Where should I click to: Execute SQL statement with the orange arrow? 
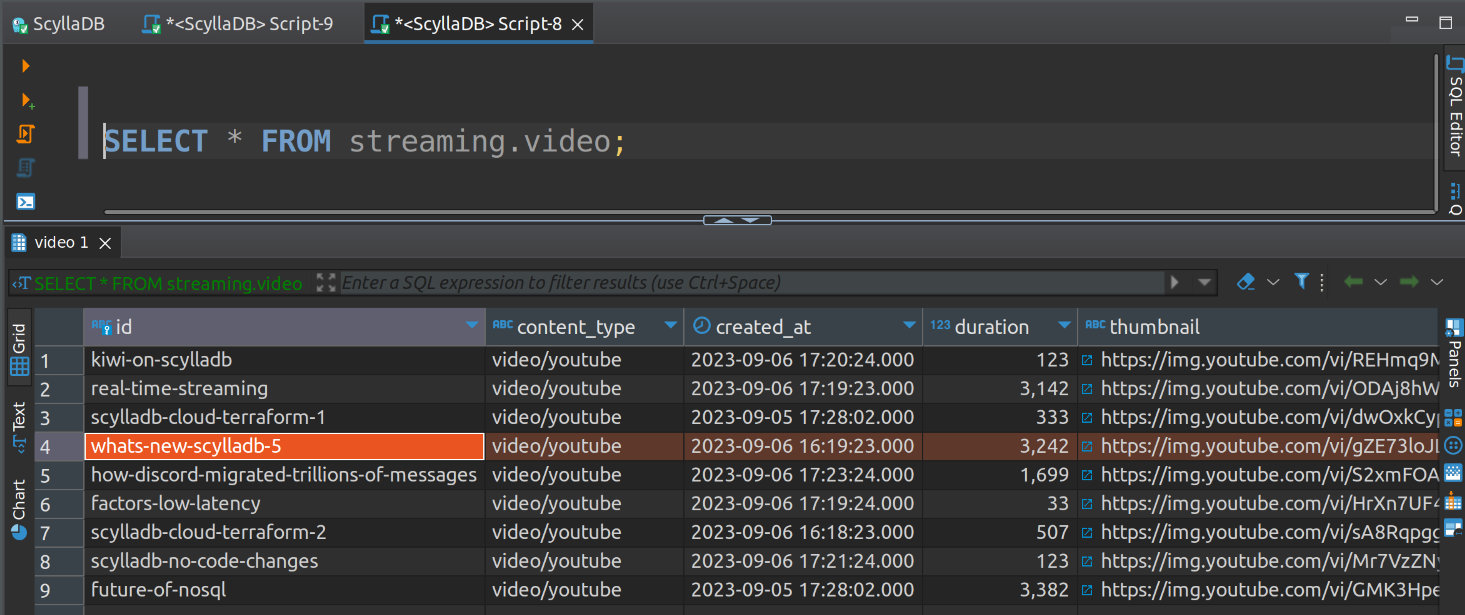tap(26, 66)
